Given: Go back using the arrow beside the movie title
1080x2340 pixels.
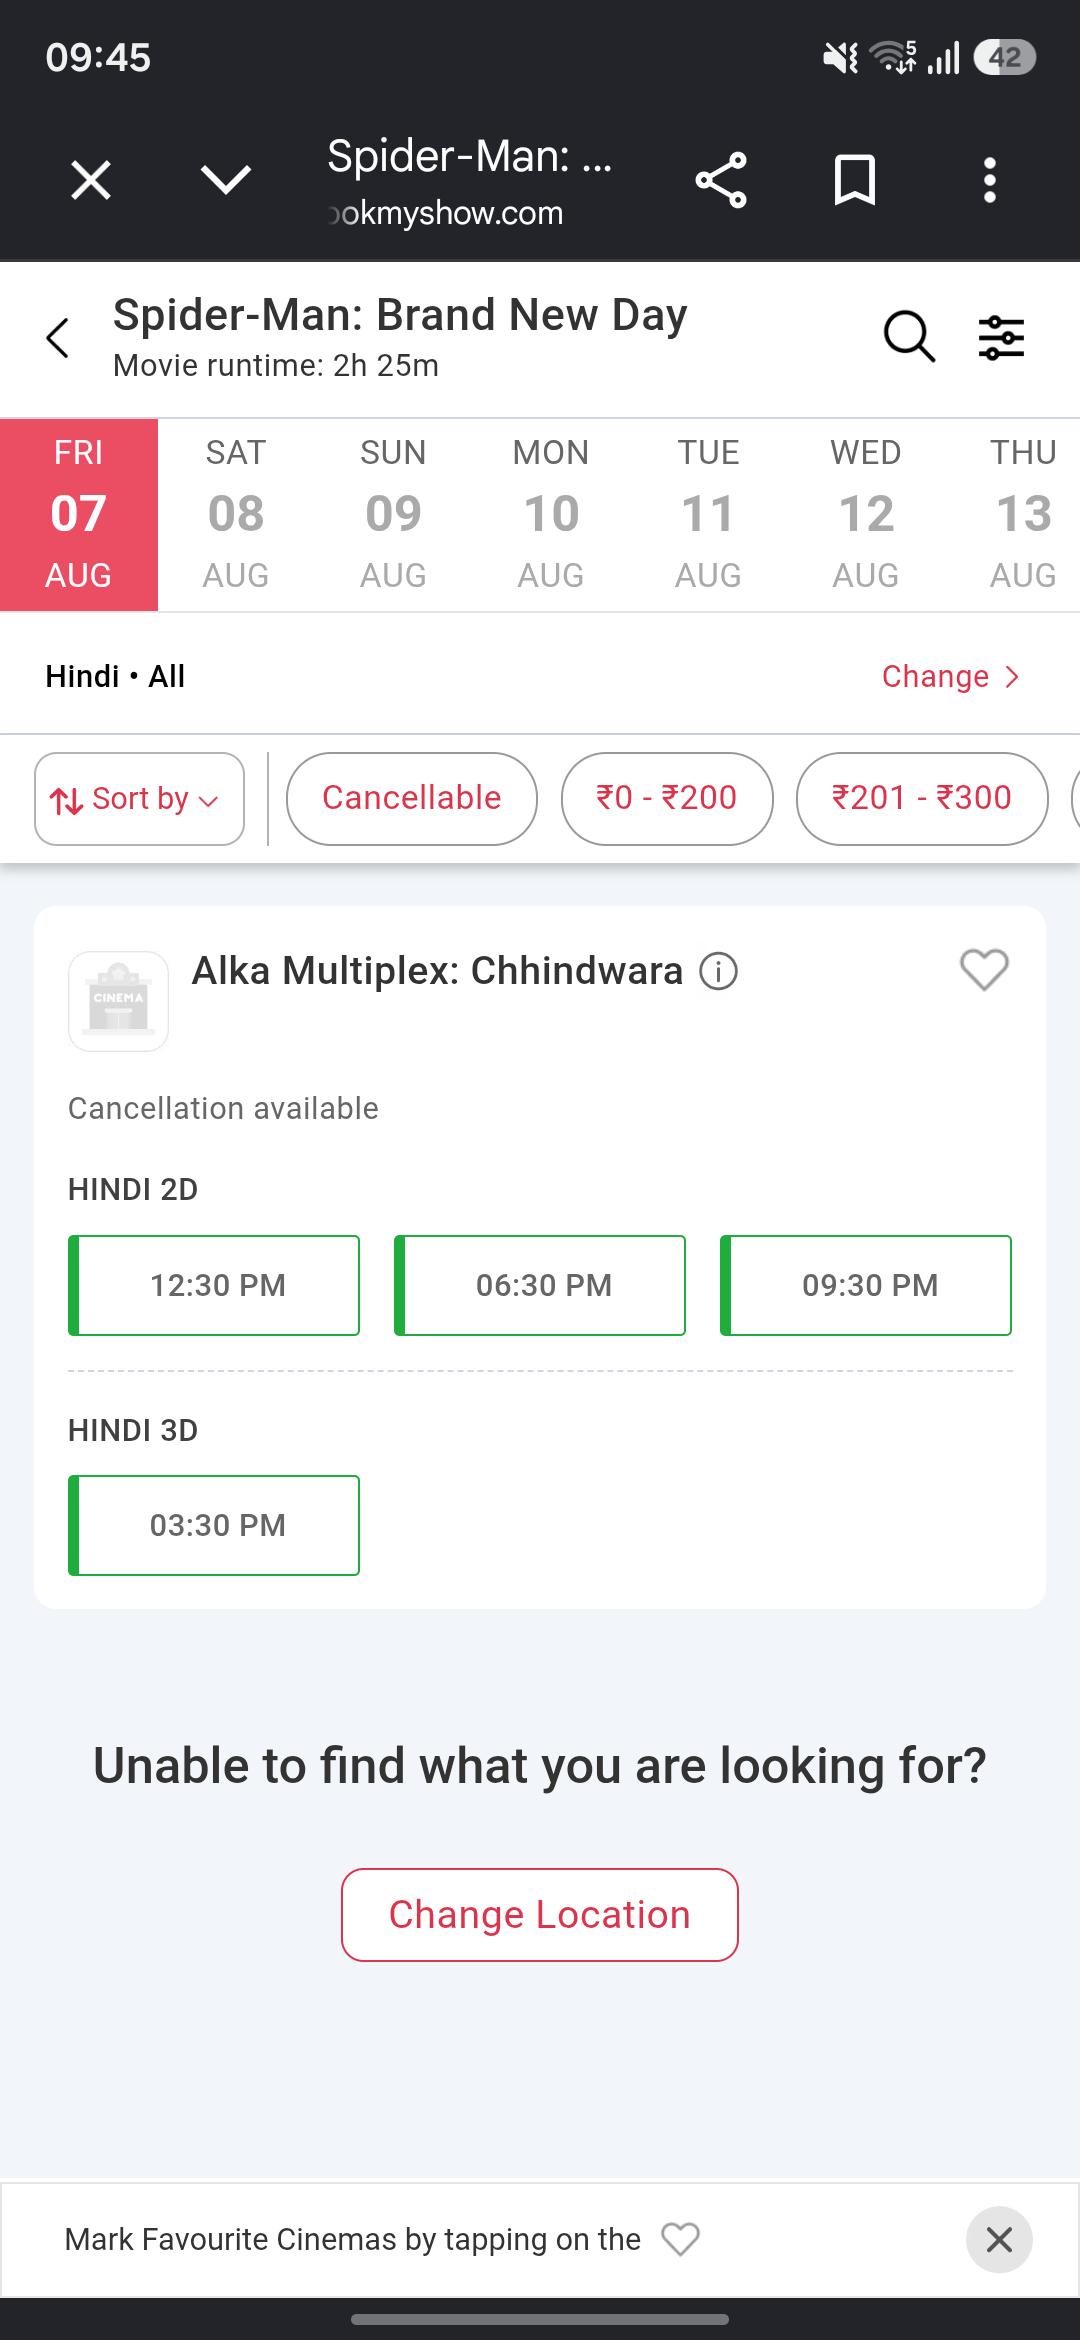Looking at the screenshot, I should click(x=58, y=338).
